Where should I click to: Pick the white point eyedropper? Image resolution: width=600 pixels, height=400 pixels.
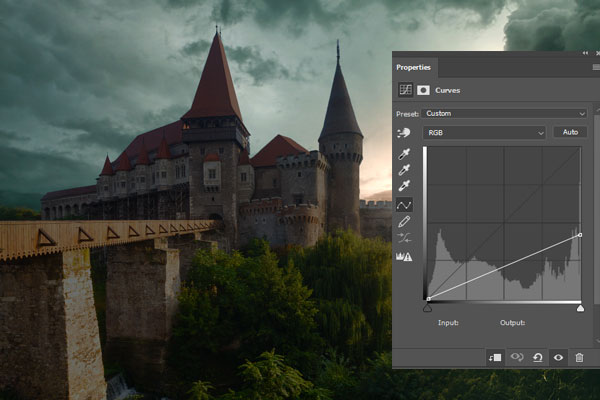(x=404, y=186)
